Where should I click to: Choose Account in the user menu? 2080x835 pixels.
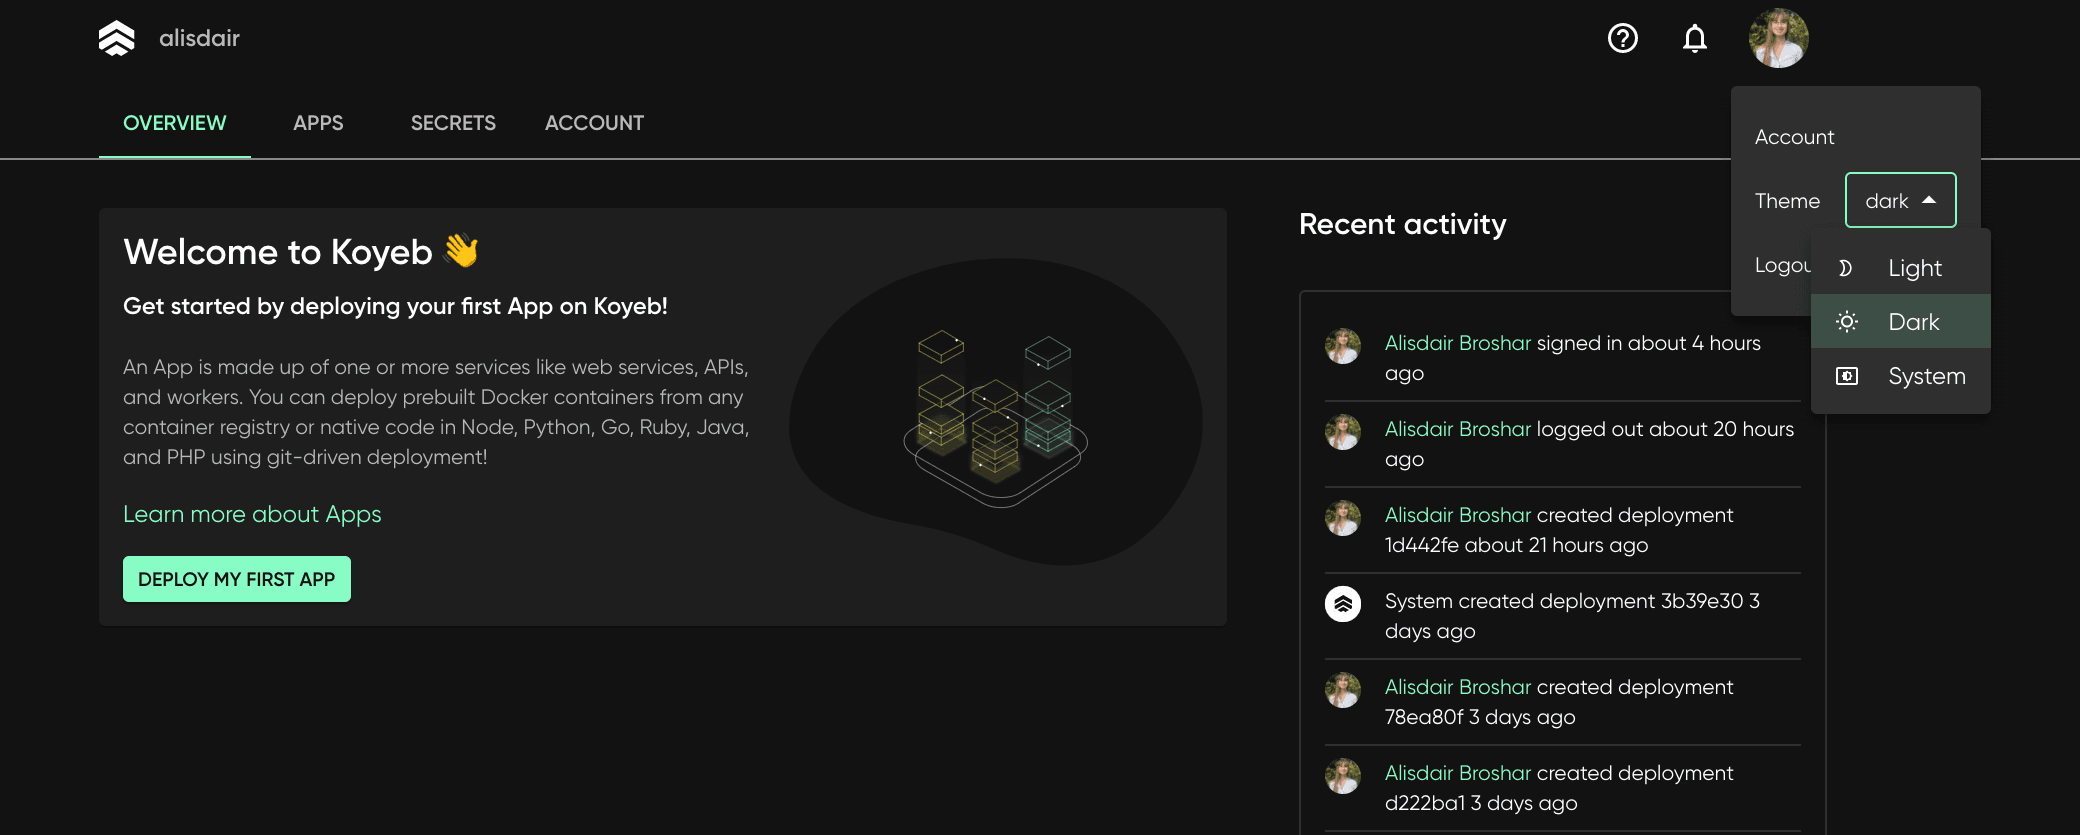pyautogui.click(x=1794, y=137)
